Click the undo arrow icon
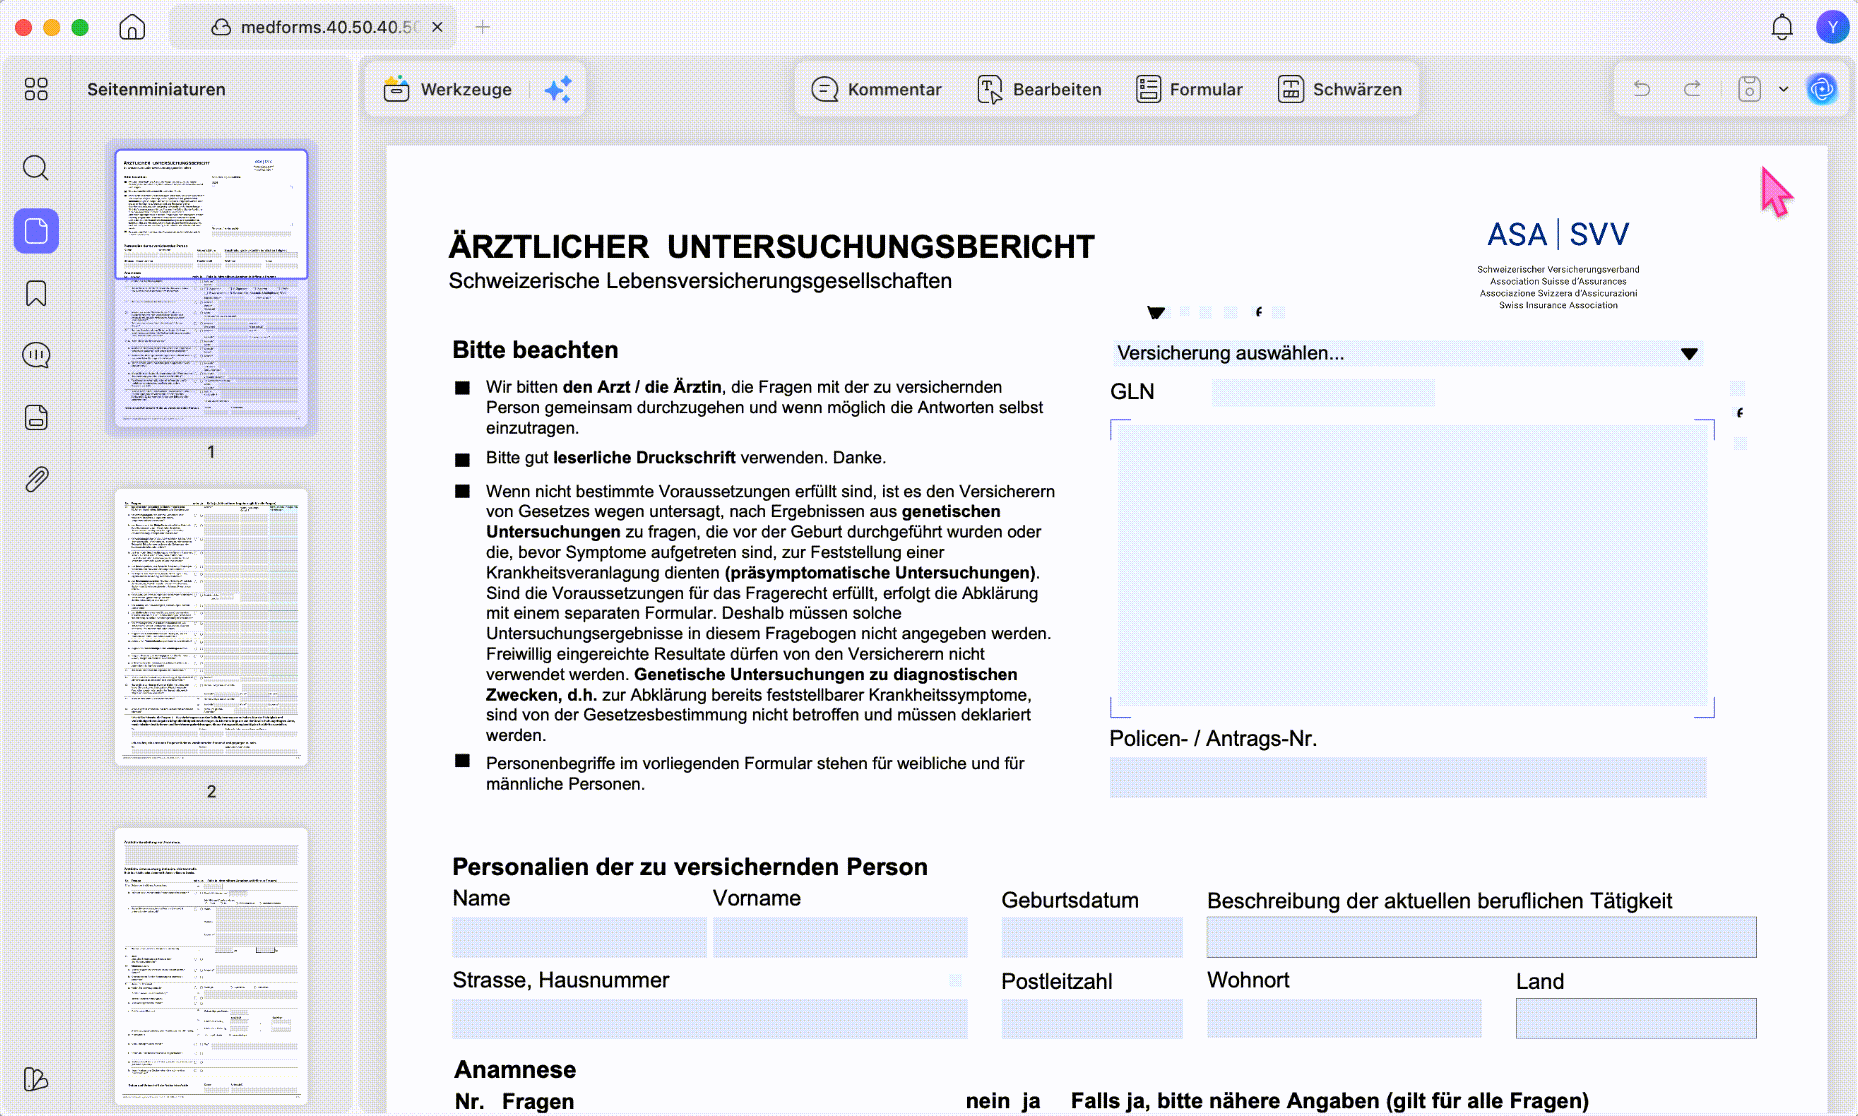 click(x=1642, y=89)
